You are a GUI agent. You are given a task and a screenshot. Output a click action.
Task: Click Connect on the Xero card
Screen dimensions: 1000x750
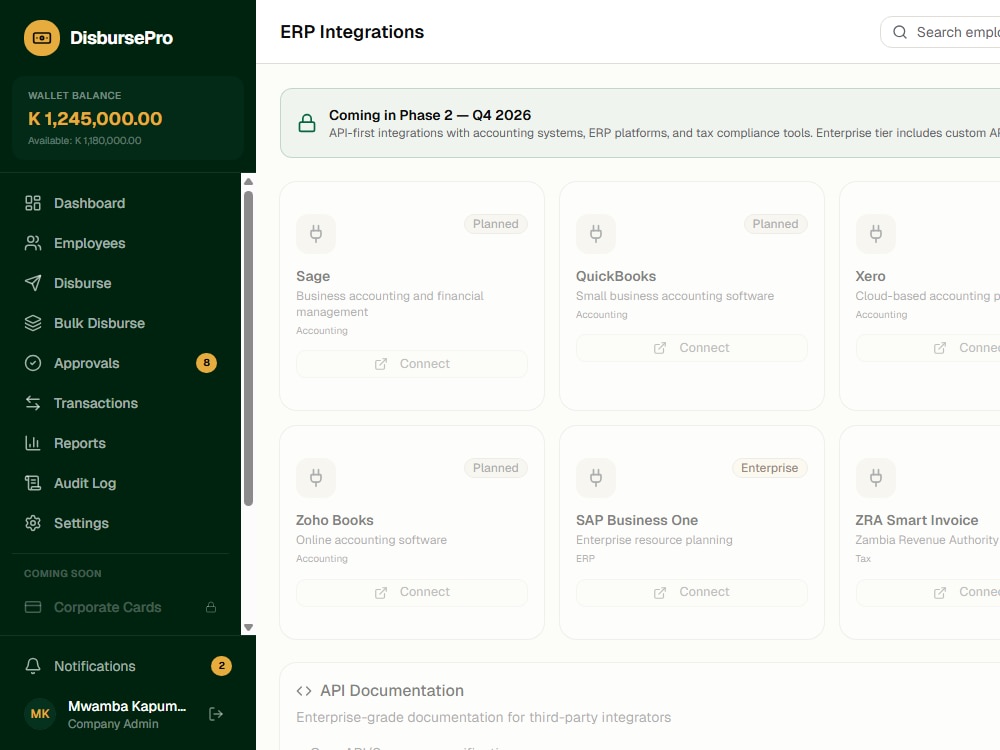(x=929, y=348)
